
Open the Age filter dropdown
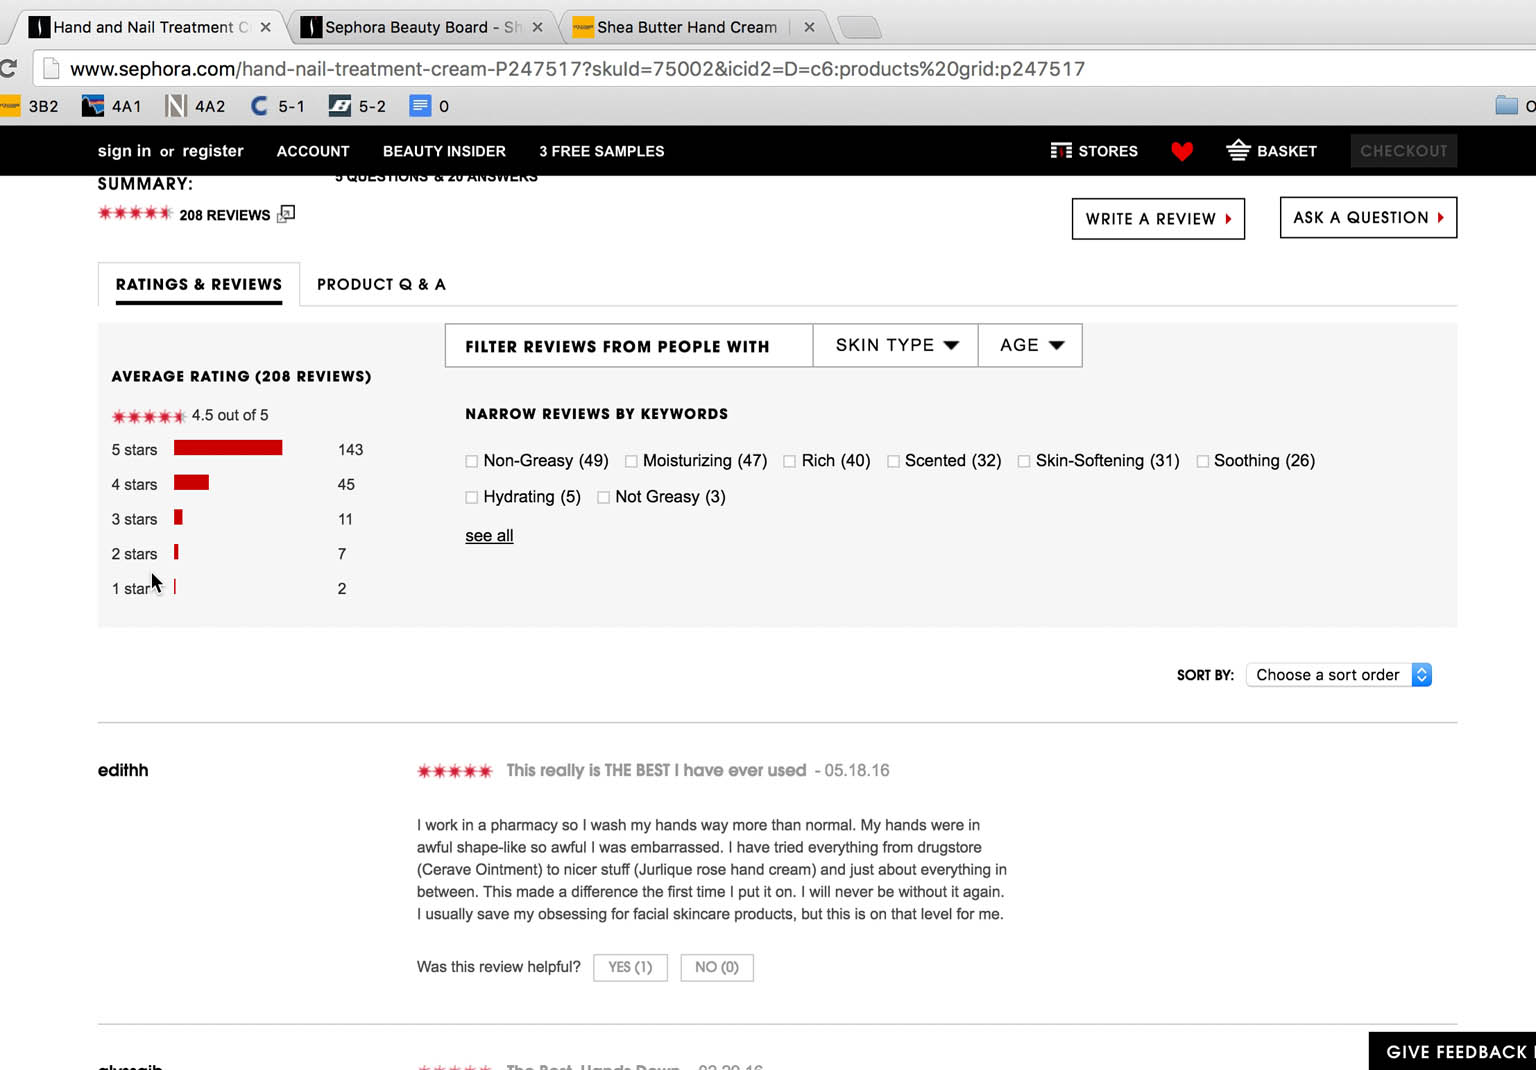pos(1030,345)
